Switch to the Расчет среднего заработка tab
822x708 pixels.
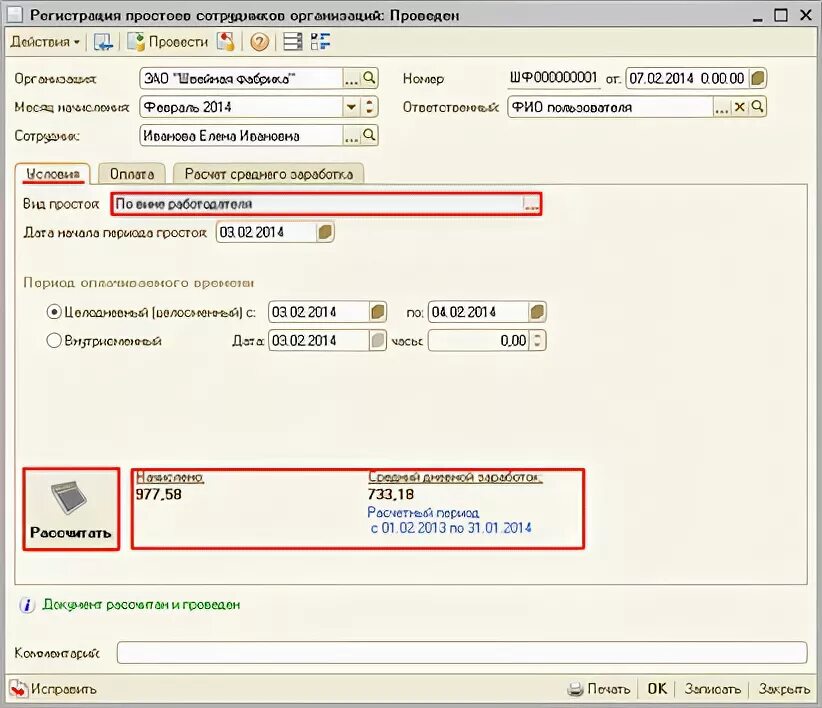268,174
